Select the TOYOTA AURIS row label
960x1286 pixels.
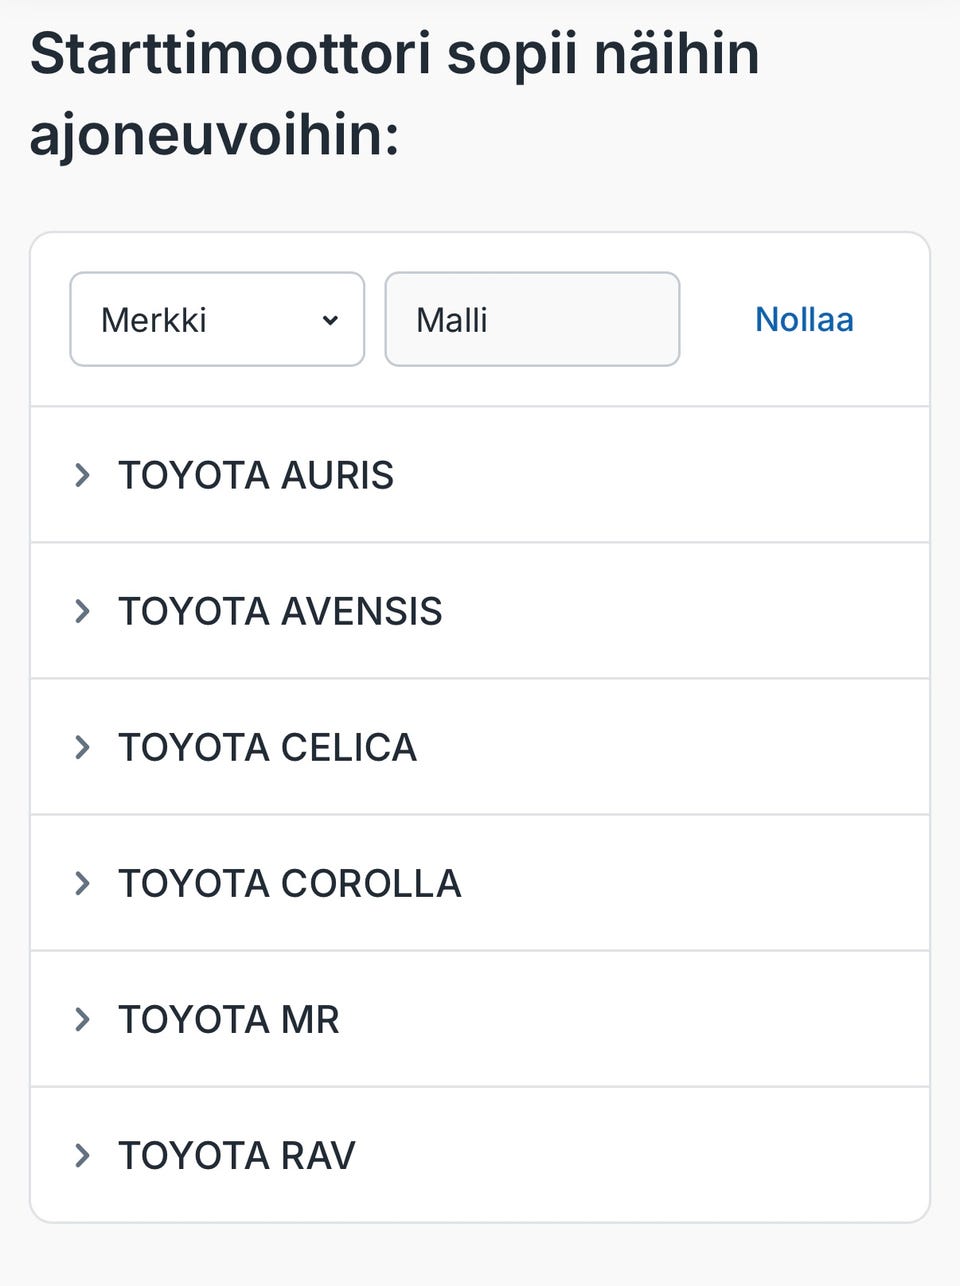click(256, 475)
